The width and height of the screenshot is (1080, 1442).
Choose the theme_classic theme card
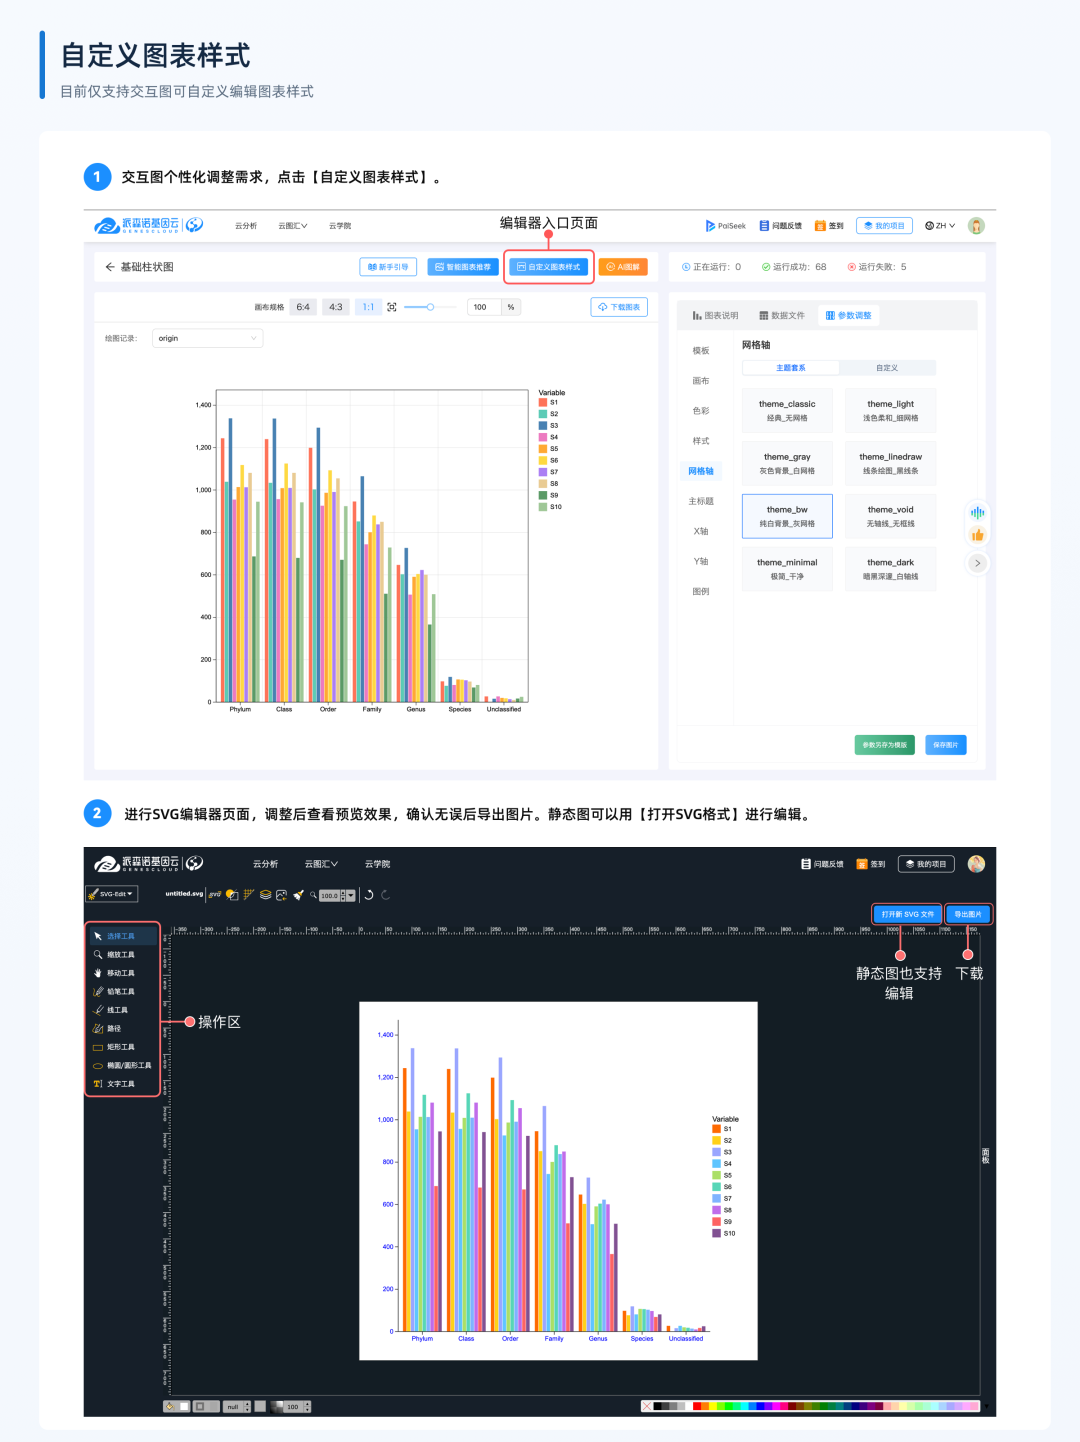click(787, 410)
